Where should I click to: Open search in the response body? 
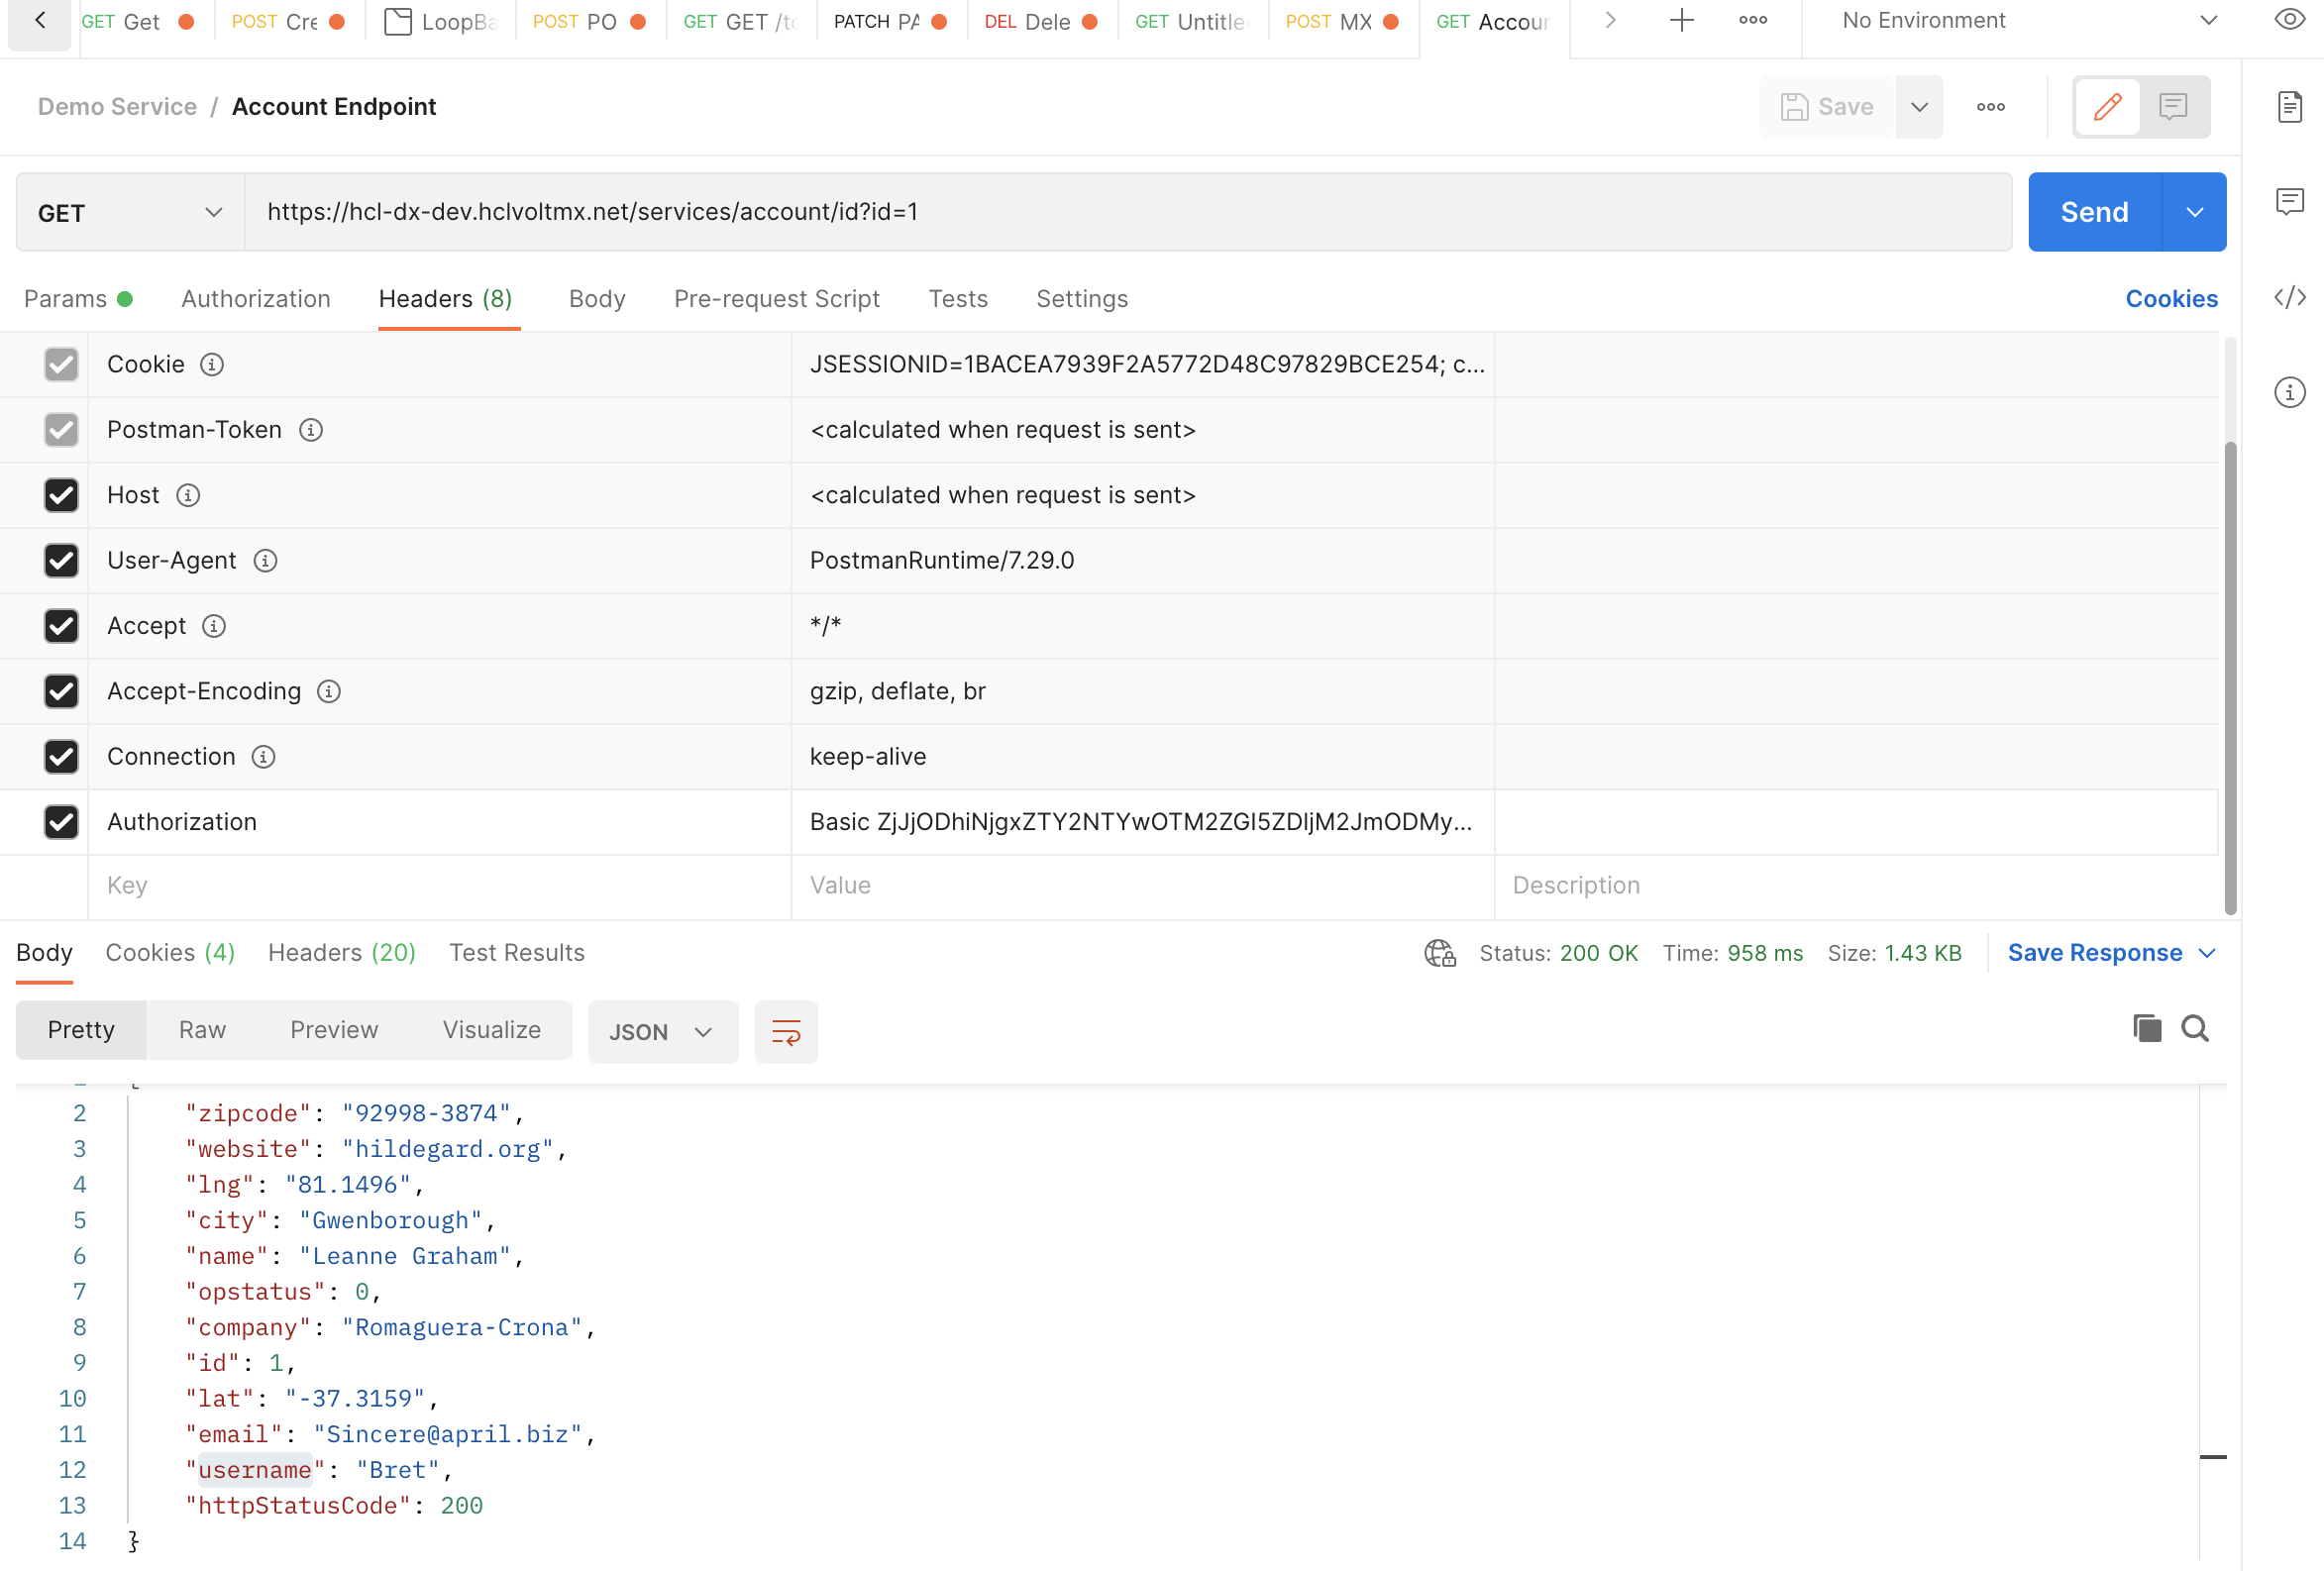point(2195,1028)
